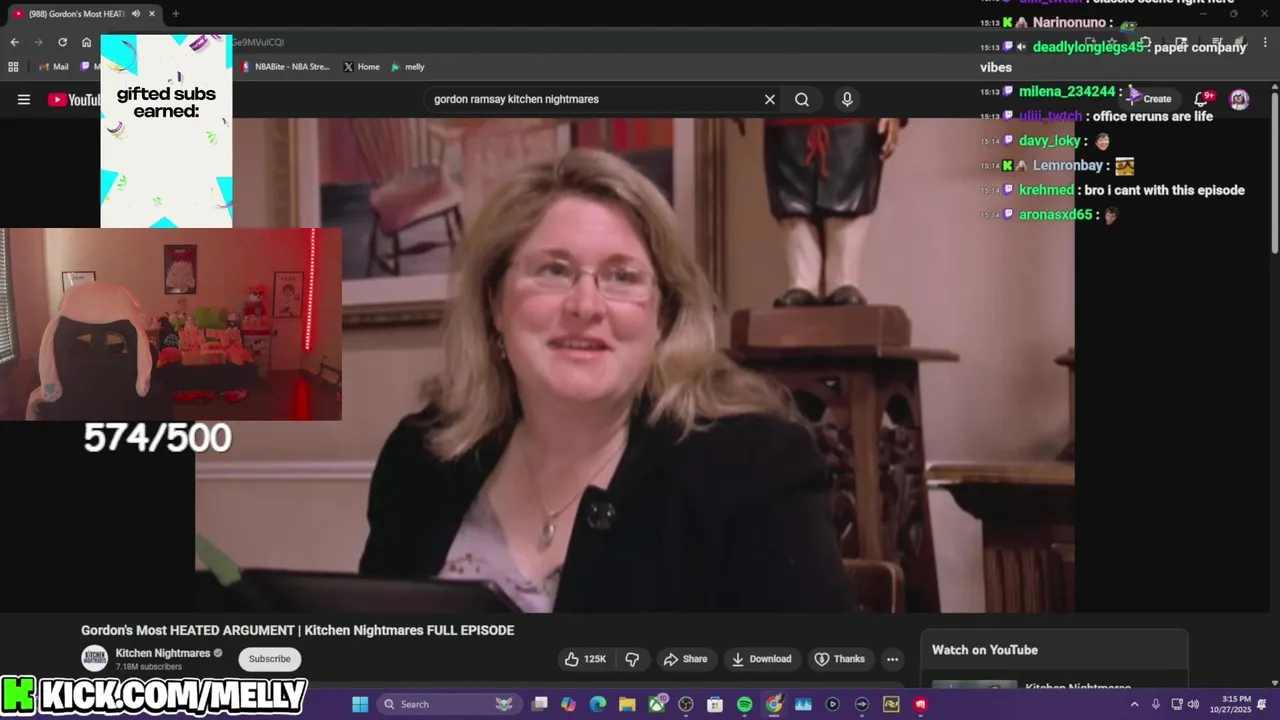1280x720 pixels.
Task: Open the NBABite bookmark
Action: [284, 67]
